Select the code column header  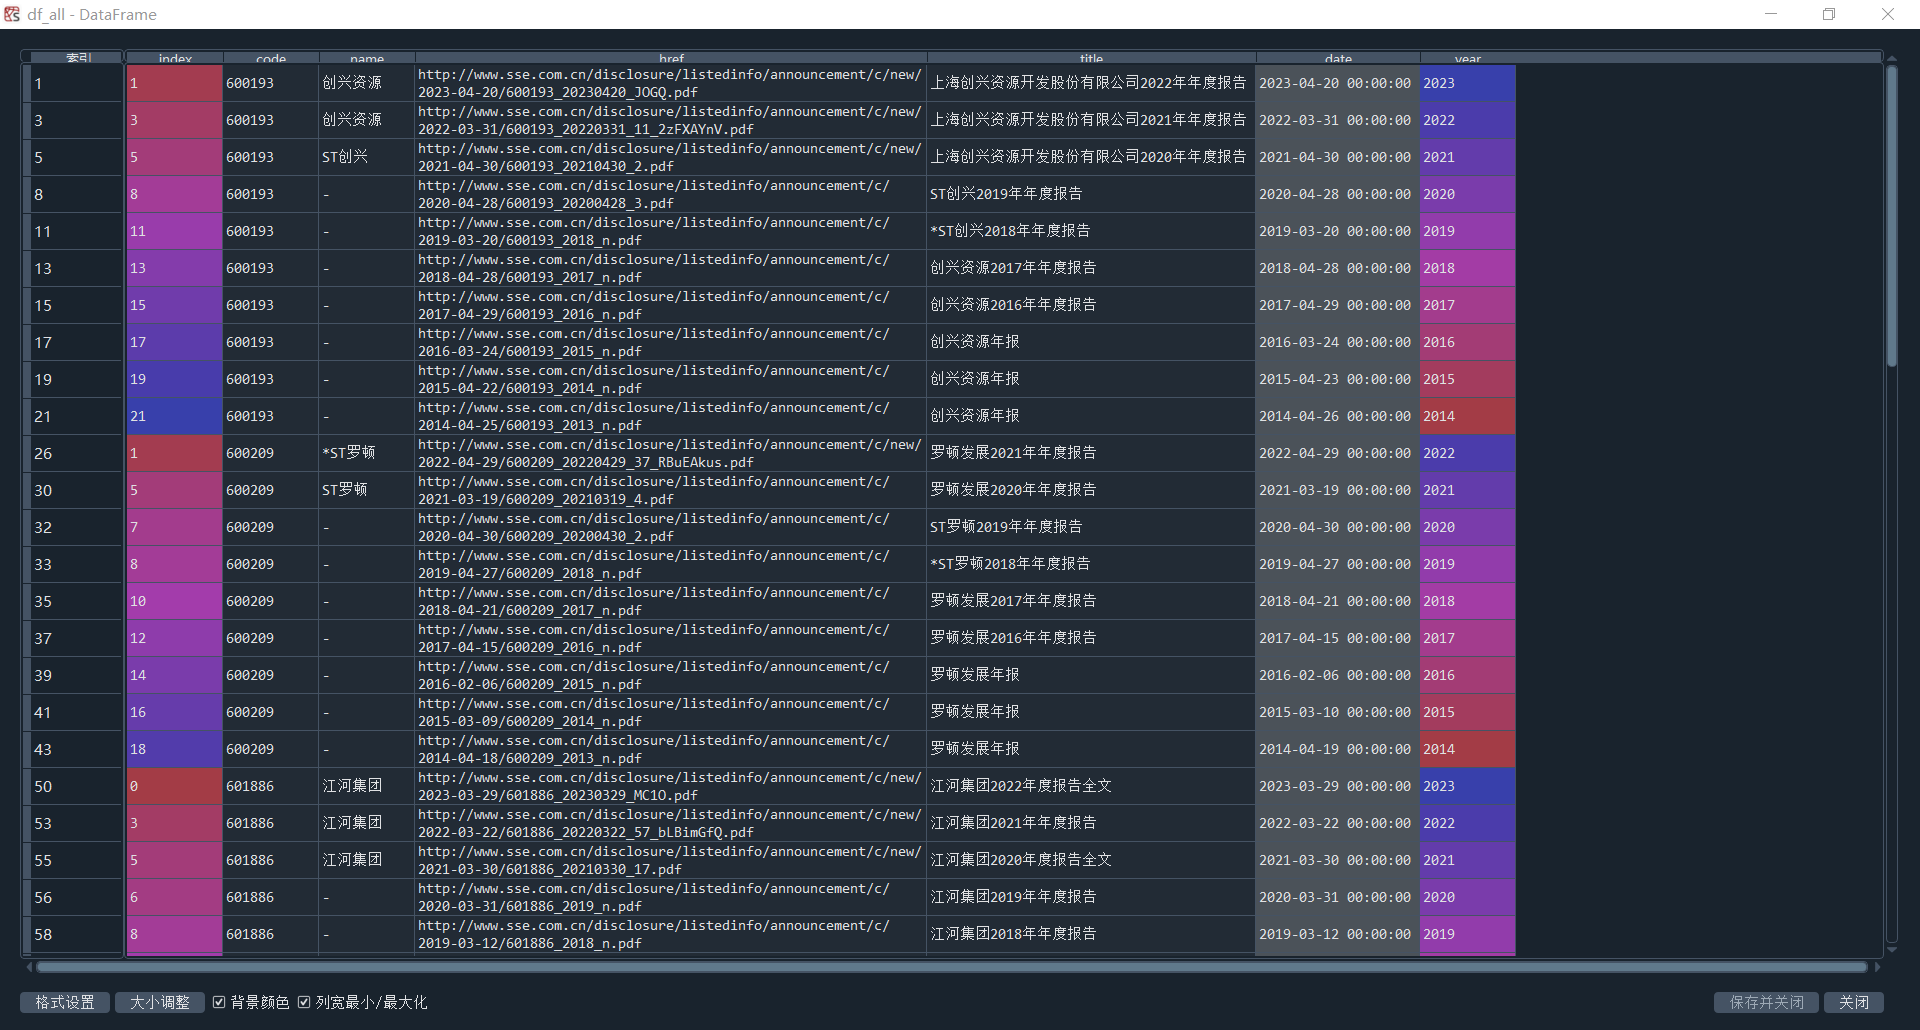tap(271, 59)
